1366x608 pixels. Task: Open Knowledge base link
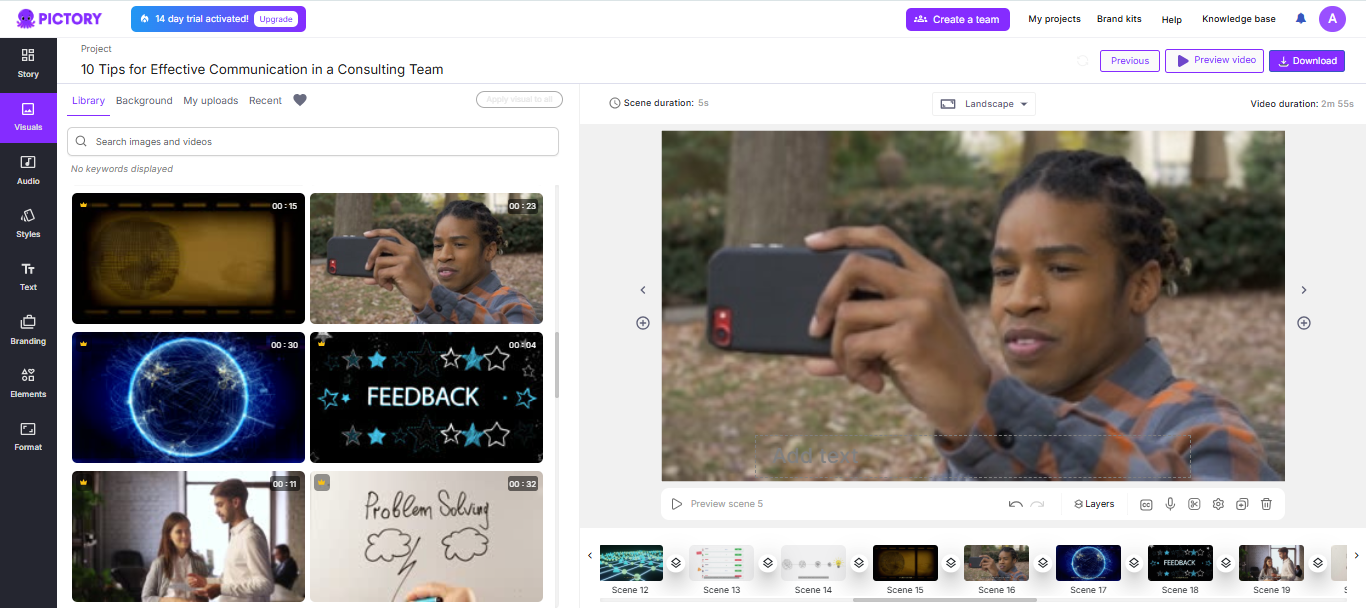[1239, 19]
